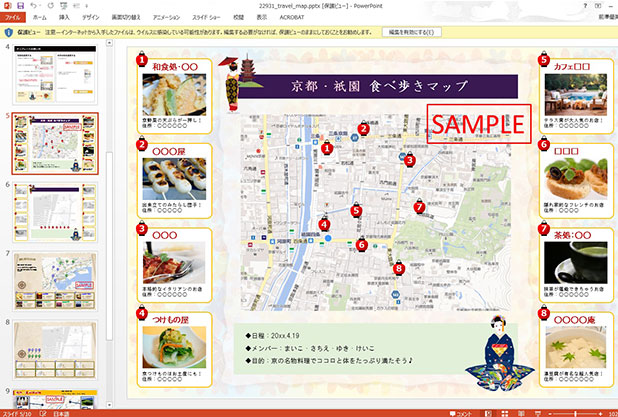This screenshot has width=618, height=417.
Task: Switch to Reading View icon in status bar
Action: [521, 413]
